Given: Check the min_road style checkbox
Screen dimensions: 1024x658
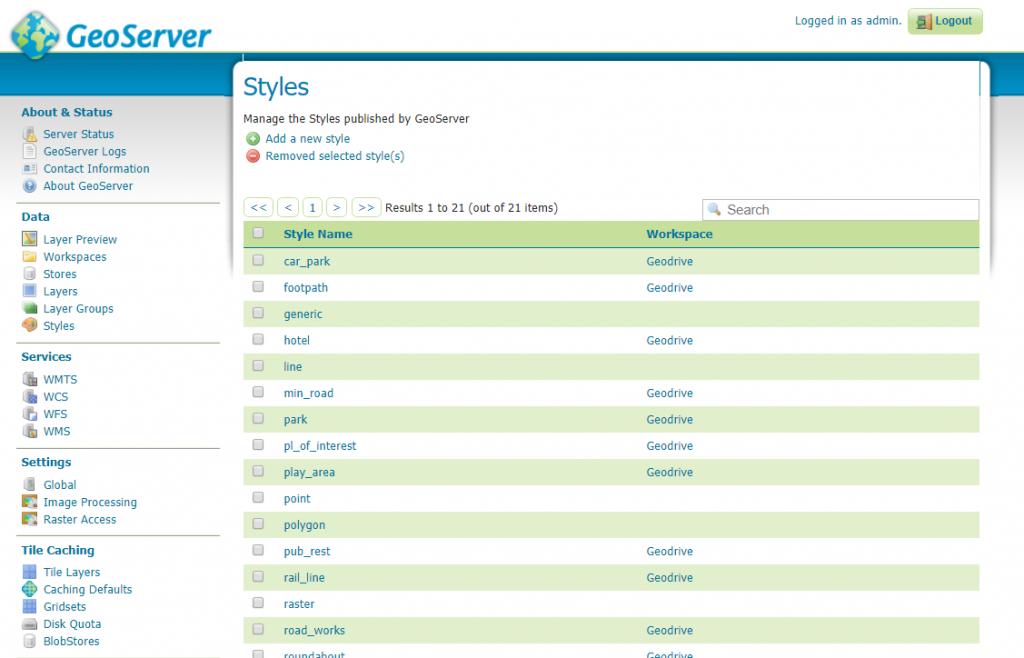Looking at the screenshot, I should (258, 392).
